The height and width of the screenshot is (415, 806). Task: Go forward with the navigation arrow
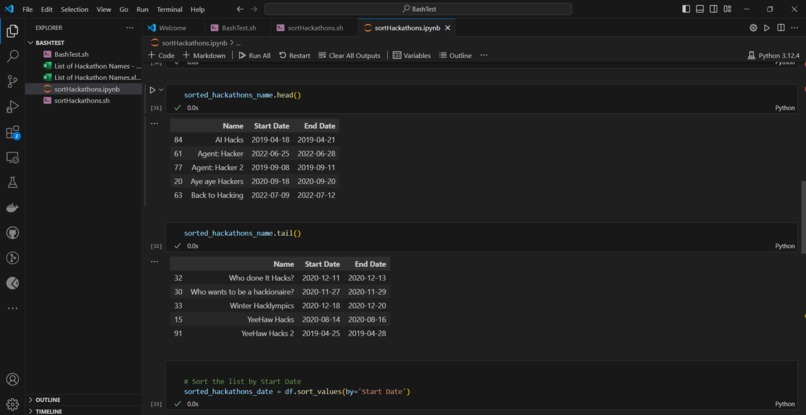coord(253,9)
